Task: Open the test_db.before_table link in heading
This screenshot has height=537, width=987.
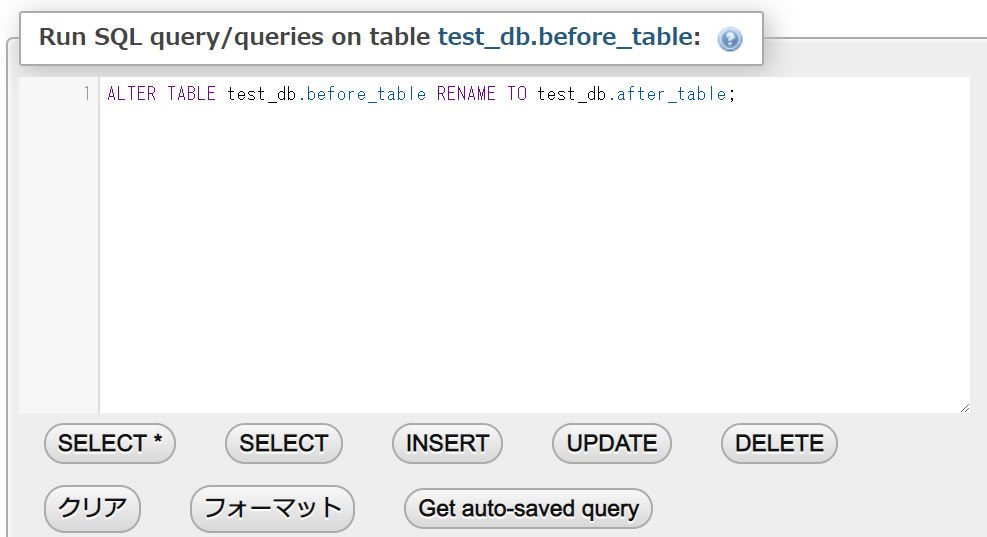Action: tap(564, 38)
